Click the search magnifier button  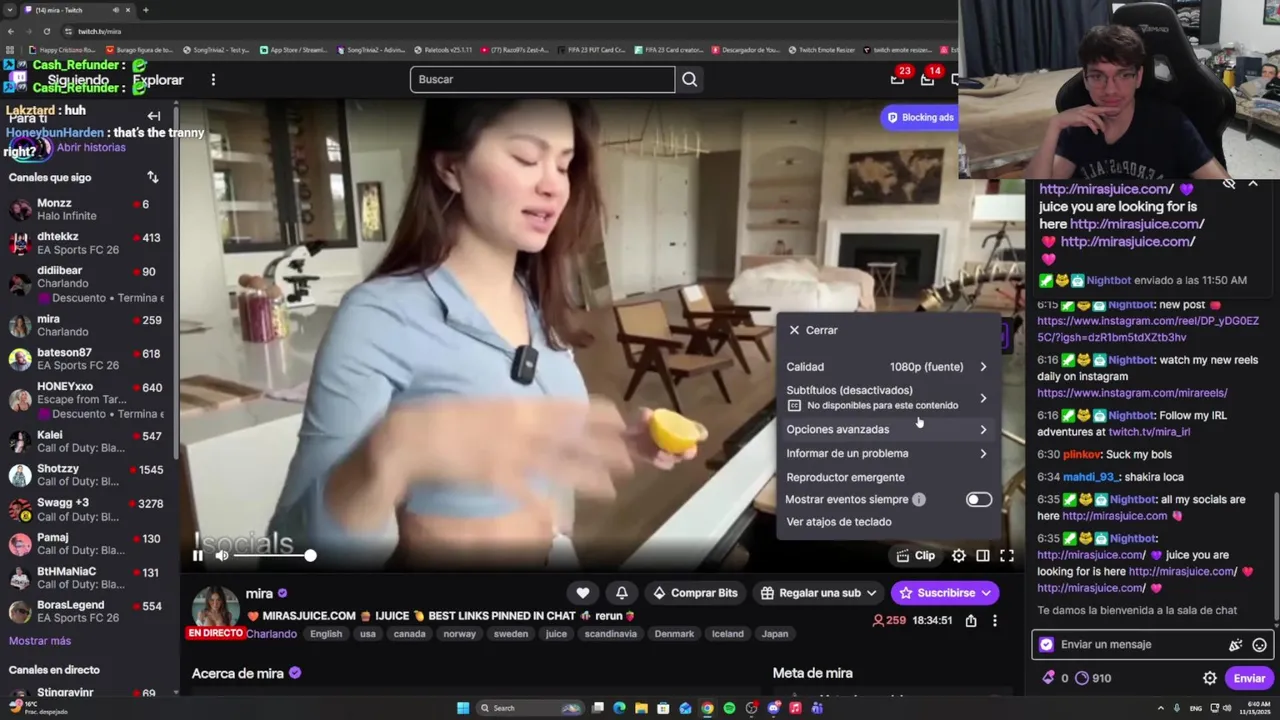coord(689,79)
